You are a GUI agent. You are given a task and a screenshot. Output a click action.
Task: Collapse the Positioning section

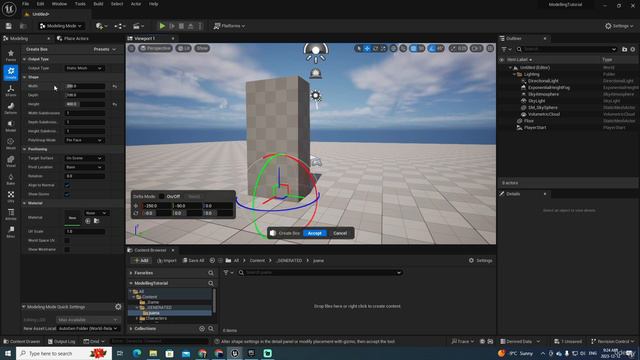coord(24,149)
